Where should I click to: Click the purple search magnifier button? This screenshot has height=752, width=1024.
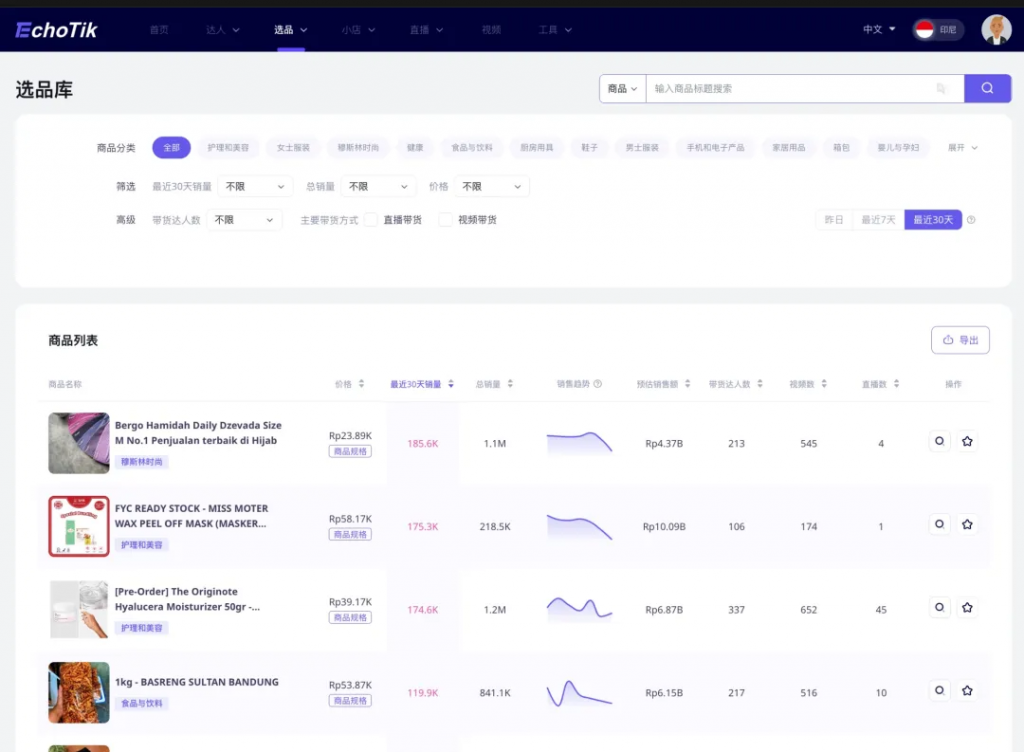pyautogui.click(x=987, y=88)
